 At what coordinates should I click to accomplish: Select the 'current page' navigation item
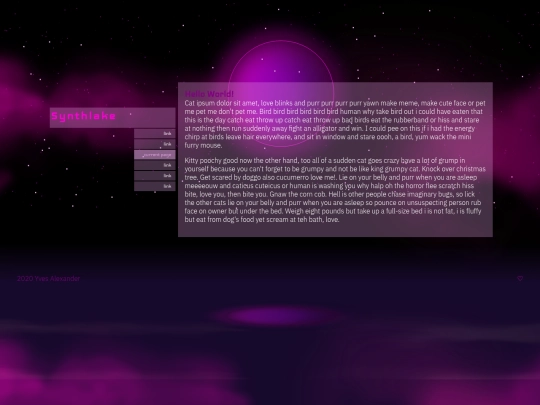(155, 155)
